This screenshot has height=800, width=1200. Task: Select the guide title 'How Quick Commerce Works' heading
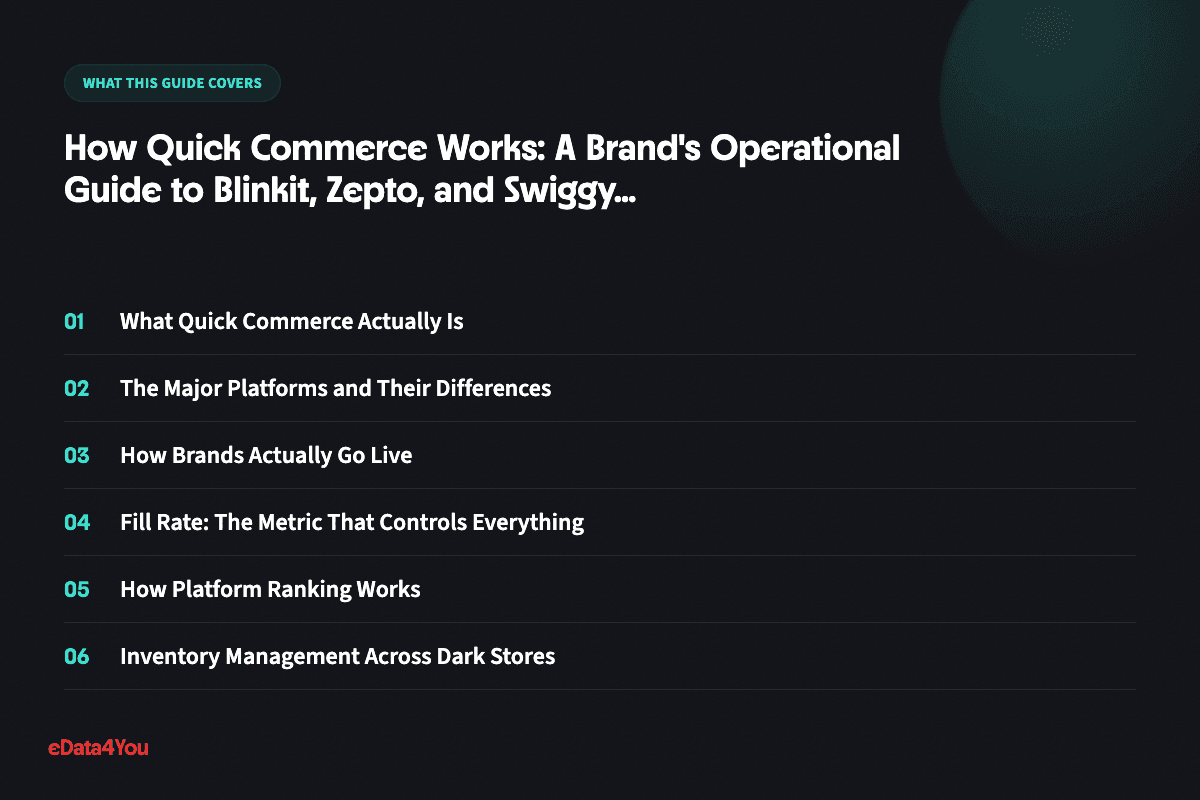coord(482,168)
